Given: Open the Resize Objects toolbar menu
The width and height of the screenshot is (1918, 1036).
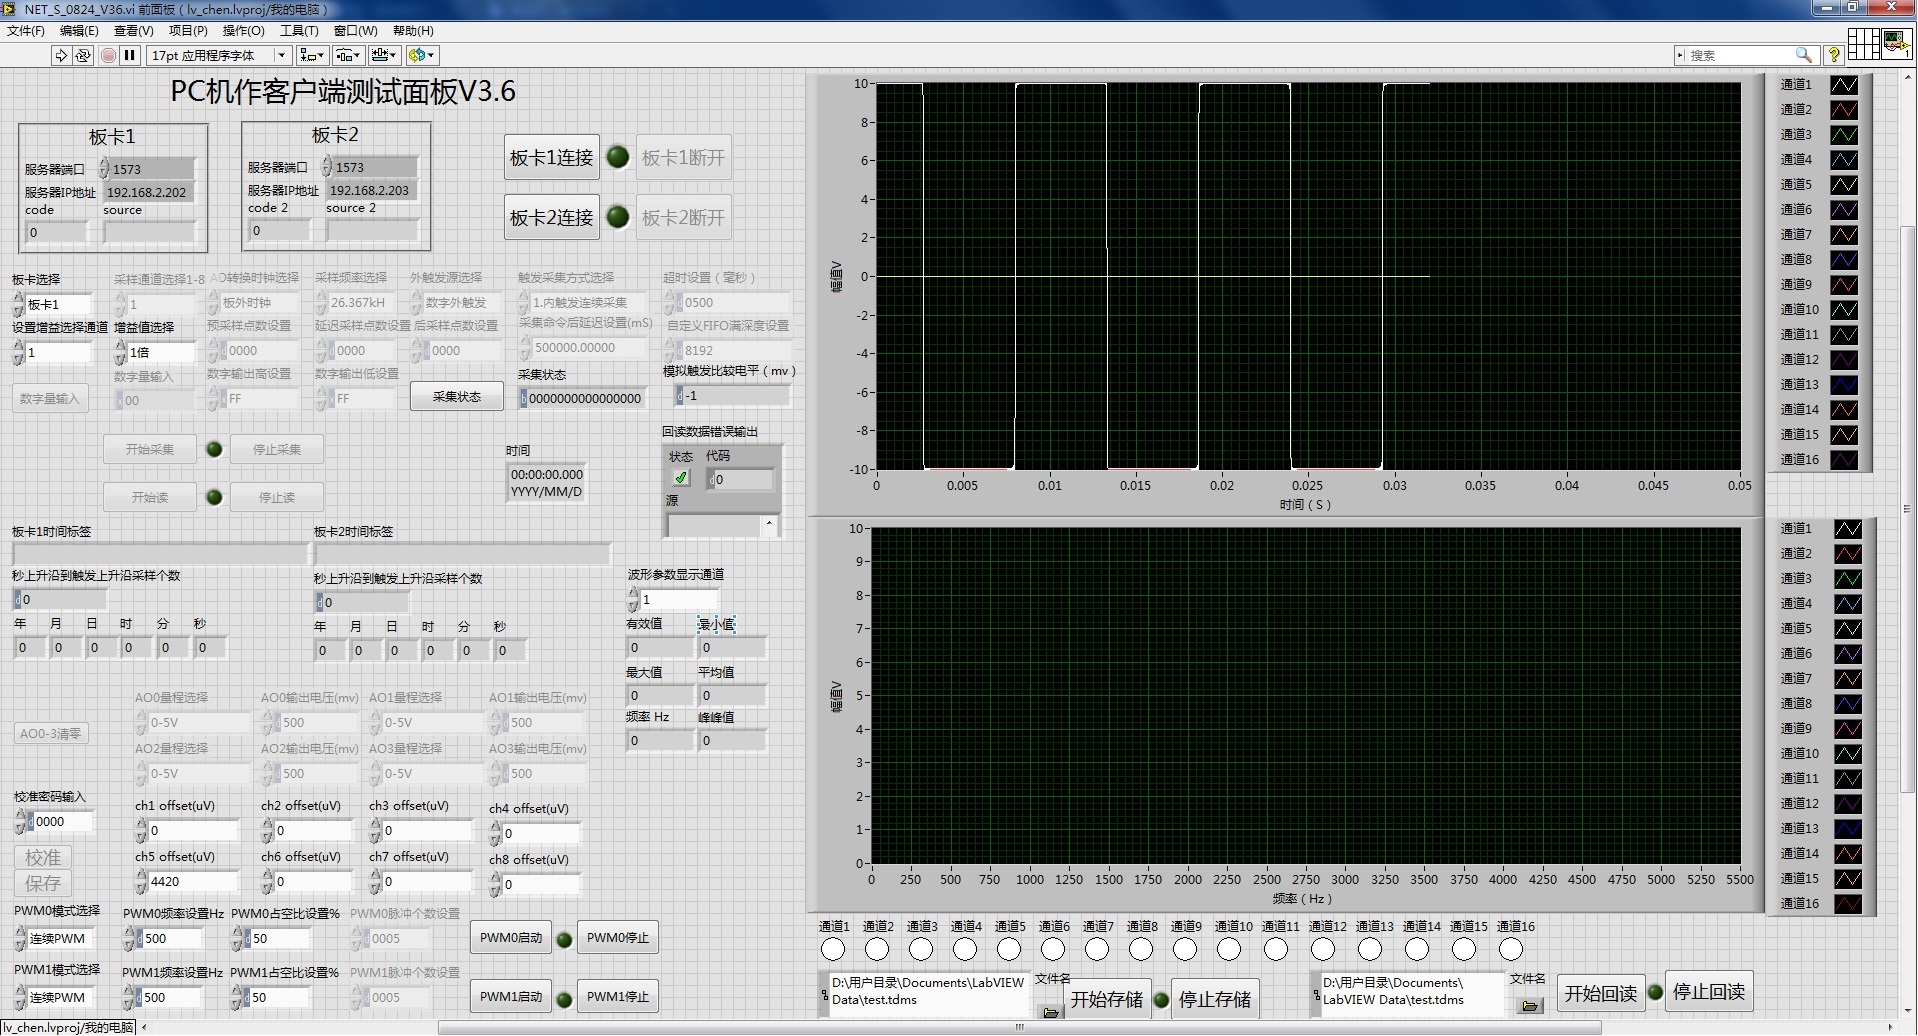Looking at the screenshot, I should [384, 55].
